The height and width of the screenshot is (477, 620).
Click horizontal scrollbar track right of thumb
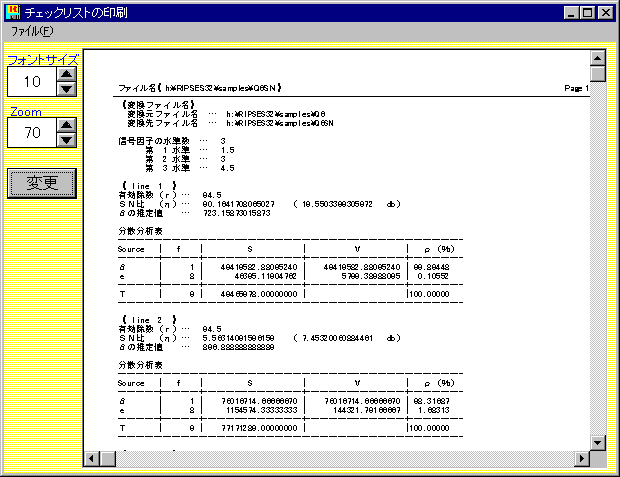click(340, 458)
